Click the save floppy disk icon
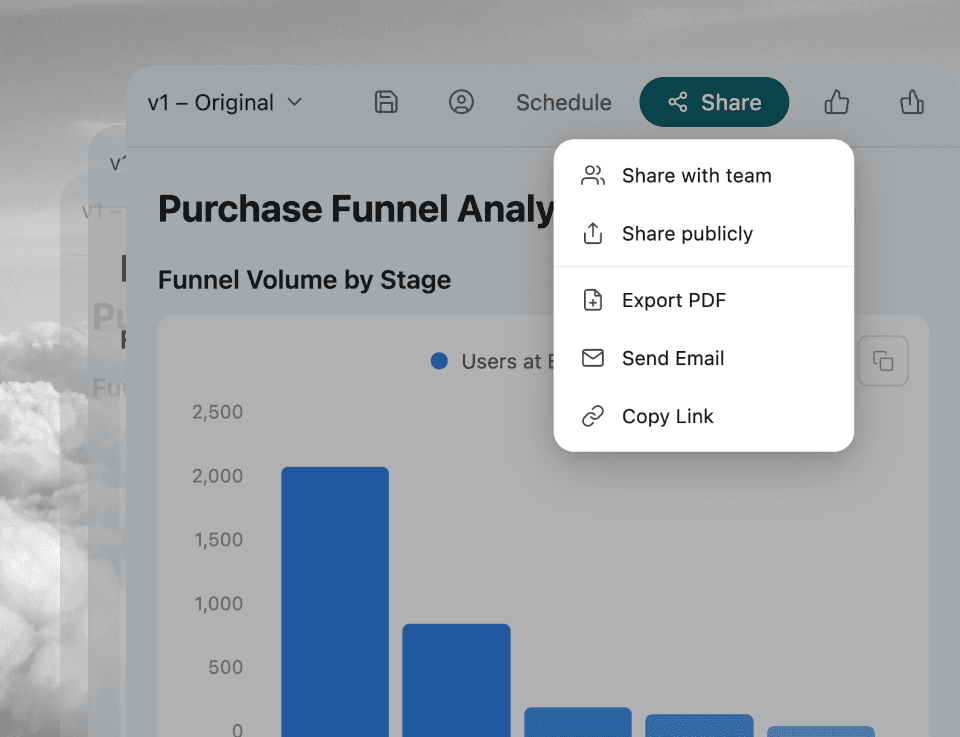This screenshot has width=960, height=737. pyautogui.click(x=386, y=102)
